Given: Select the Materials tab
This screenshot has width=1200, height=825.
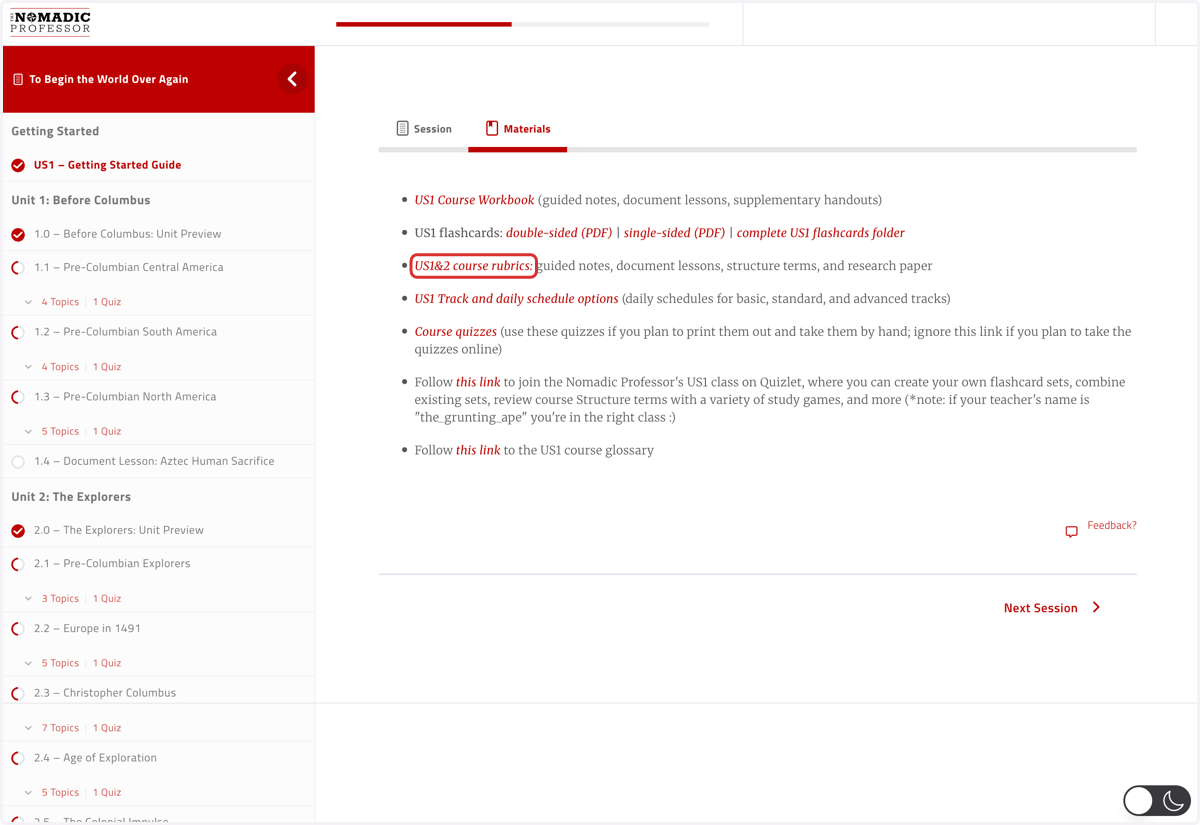Looking at the screenshot, I should 518,129.
